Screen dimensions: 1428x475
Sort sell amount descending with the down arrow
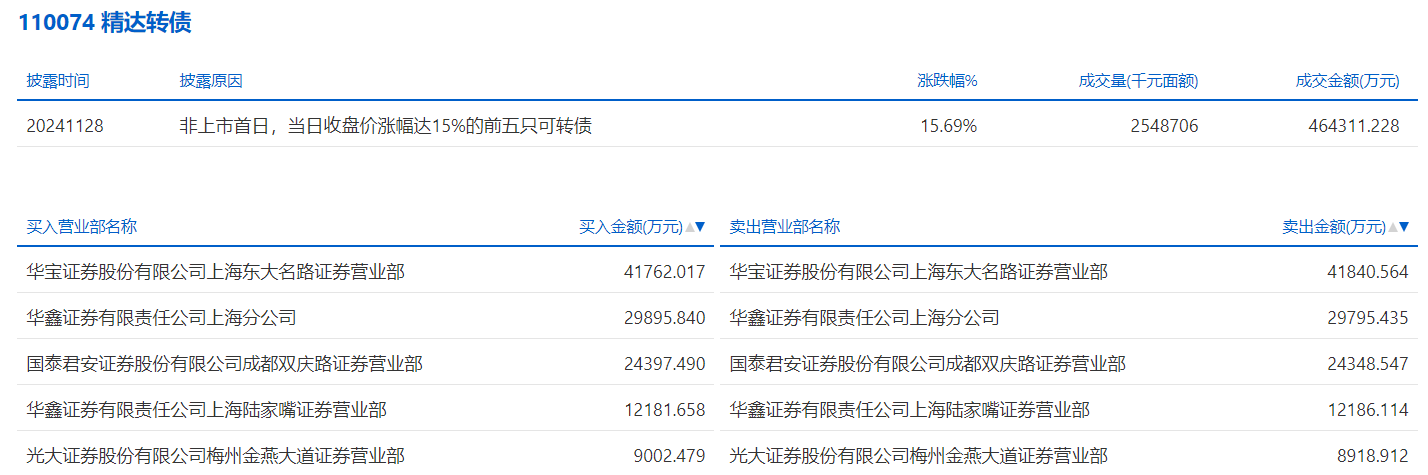(x=1404, y=227)
